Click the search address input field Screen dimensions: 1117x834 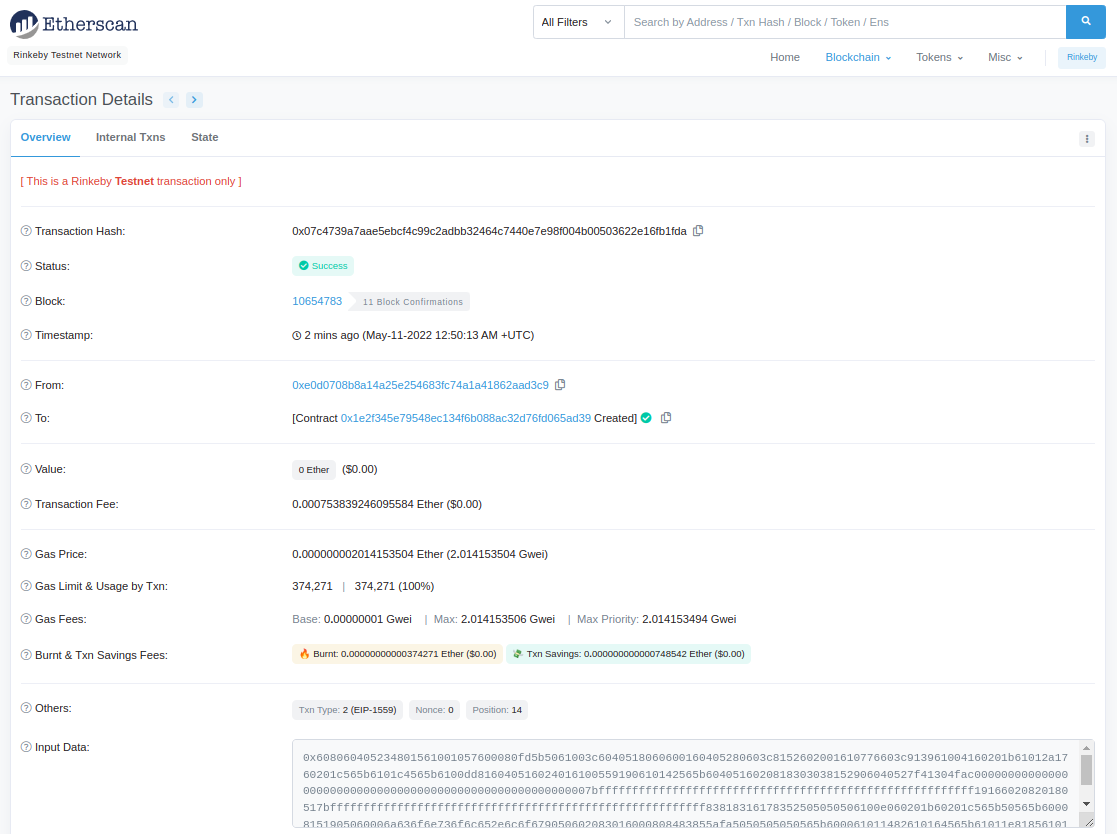[x=845, y=22]
